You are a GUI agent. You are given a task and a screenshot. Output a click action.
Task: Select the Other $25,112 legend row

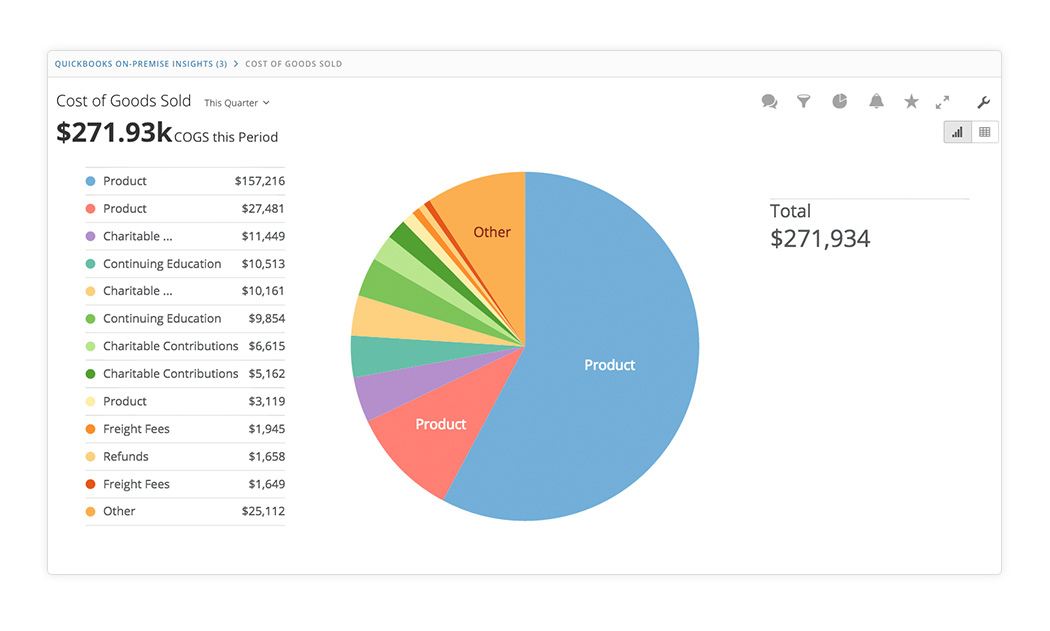pyautogui.click(x=185, y=511)
